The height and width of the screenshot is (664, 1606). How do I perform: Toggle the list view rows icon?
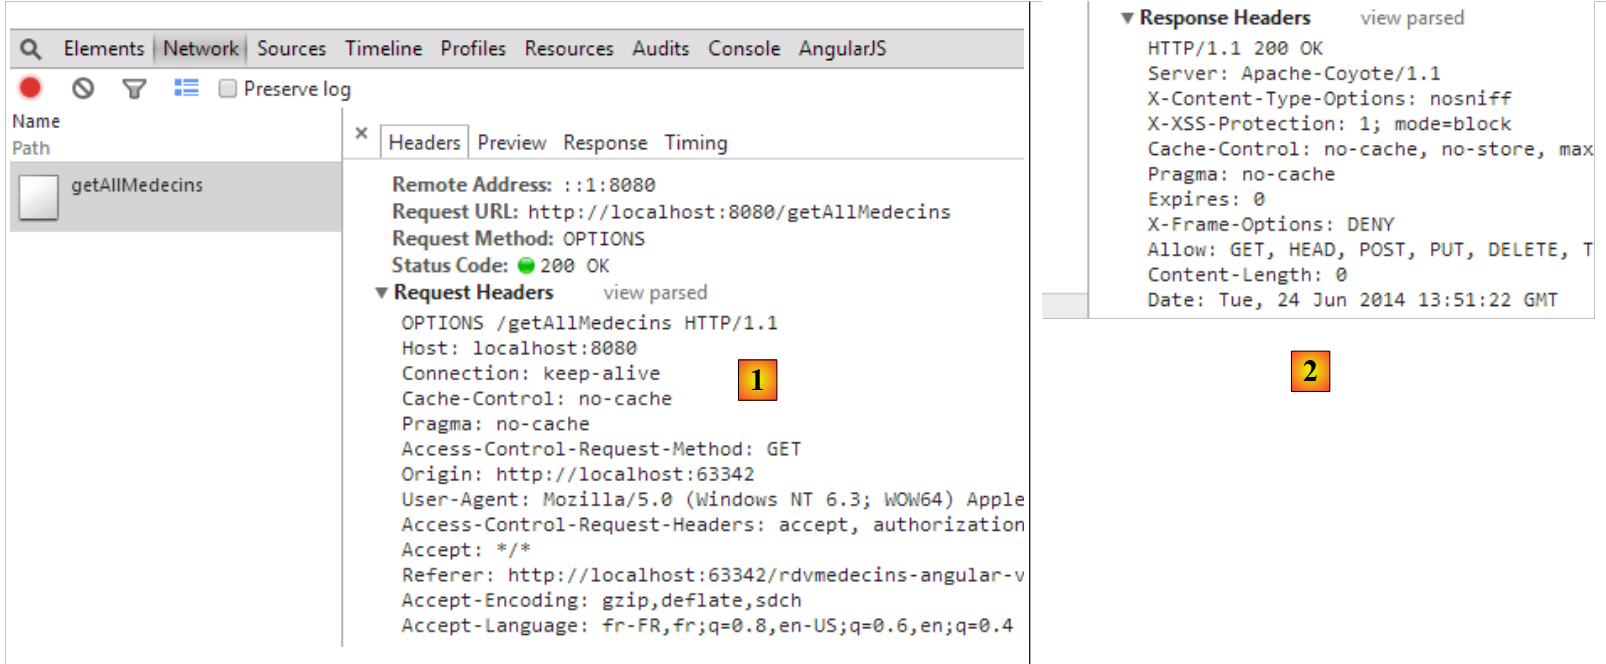click(186, 88)
